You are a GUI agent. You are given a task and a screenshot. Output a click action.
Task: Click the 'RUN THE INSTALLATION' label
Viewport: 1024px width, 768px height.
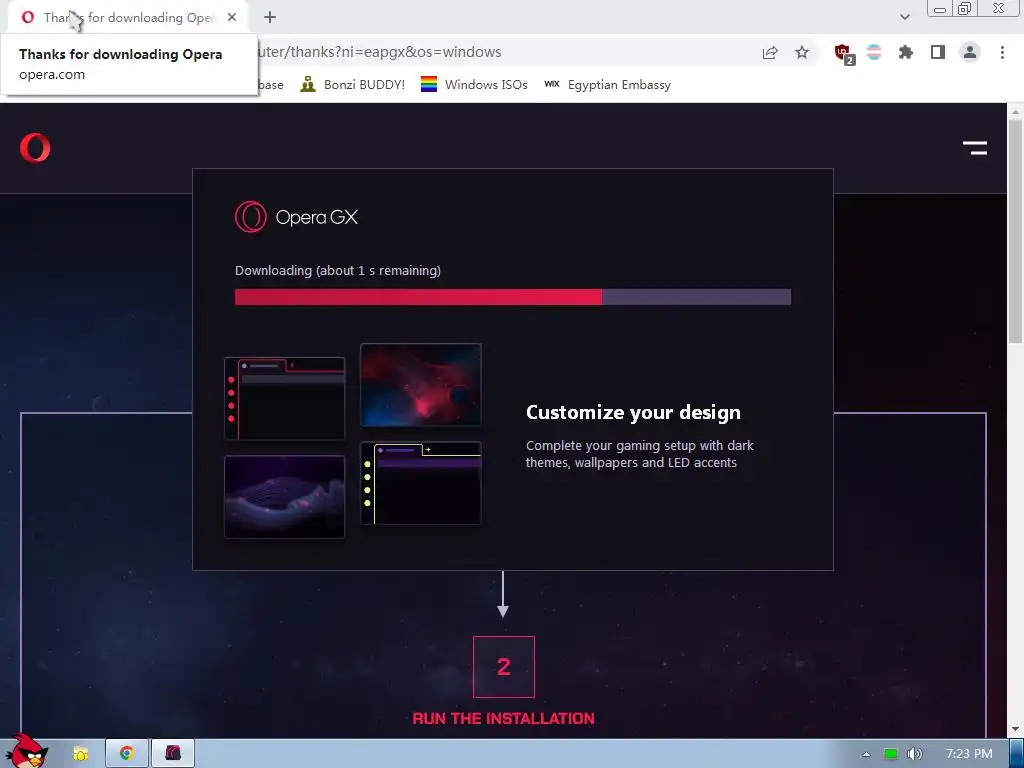coord(504,718)
